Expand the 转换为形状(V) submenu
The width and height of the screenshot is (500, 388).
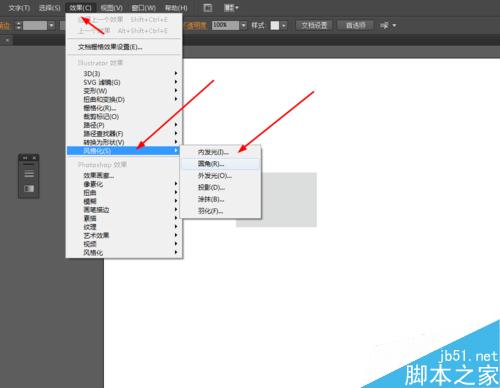click(x=124, y=142)
